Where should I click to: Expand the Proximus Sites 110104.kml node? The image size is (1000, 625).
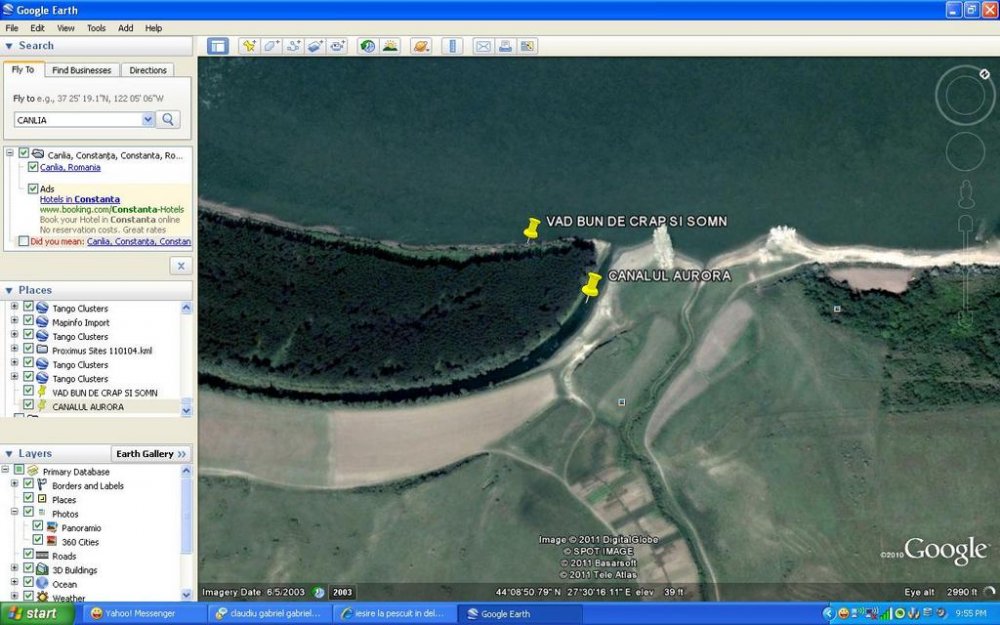click(x=14, y=349)
